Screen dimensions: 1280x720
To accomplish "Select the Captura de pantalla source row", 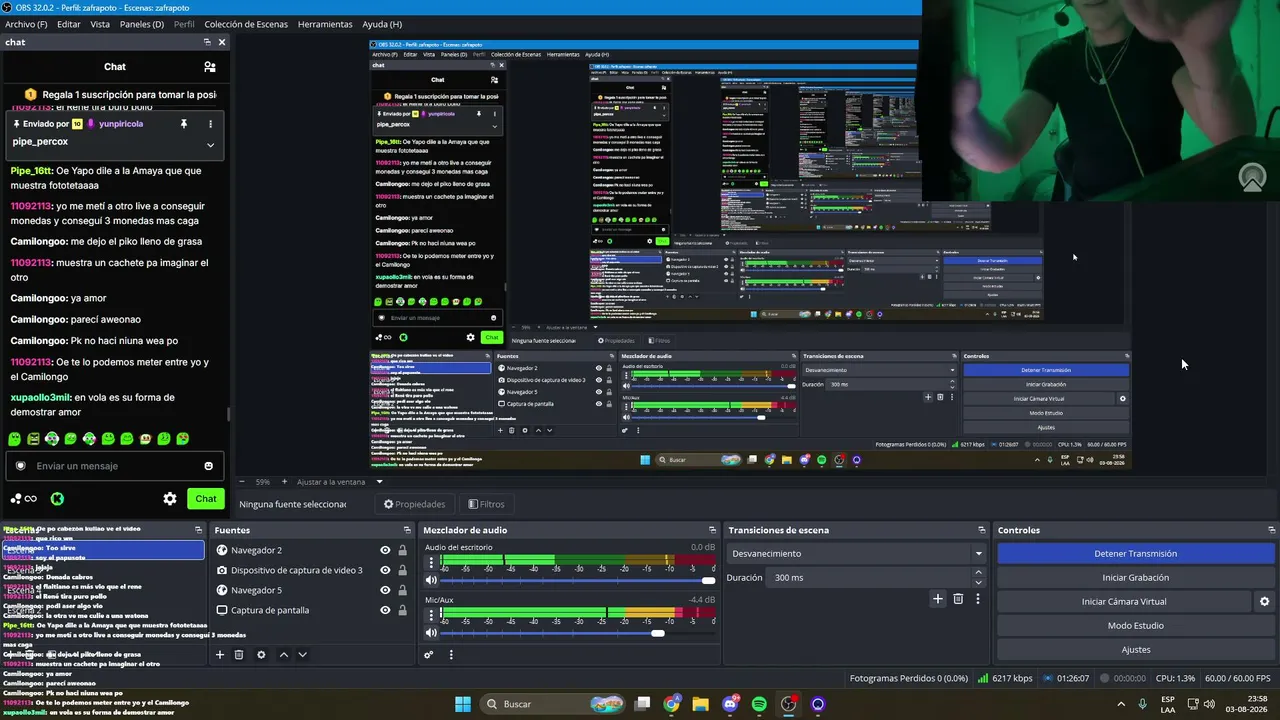I will click(311, 610).
